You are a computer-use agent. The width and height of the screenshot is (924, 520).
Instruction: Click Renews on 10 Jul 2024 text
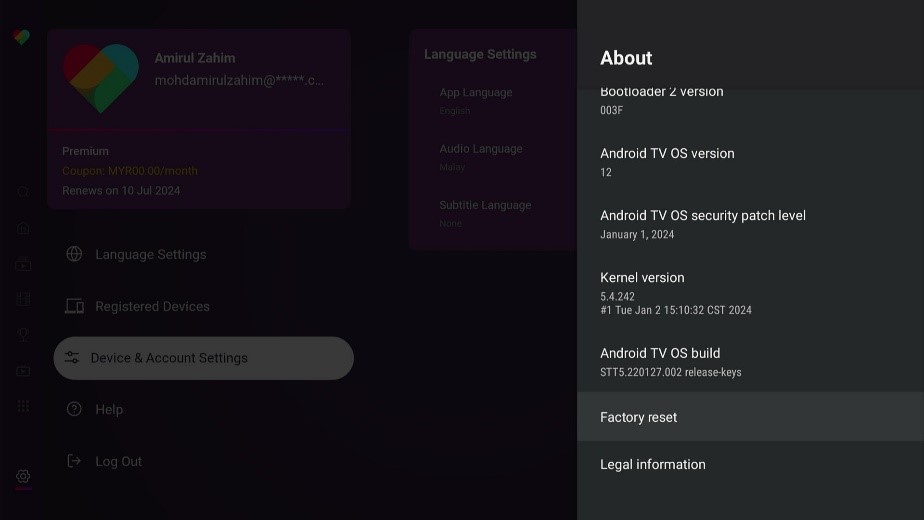(x=121, y=190)
